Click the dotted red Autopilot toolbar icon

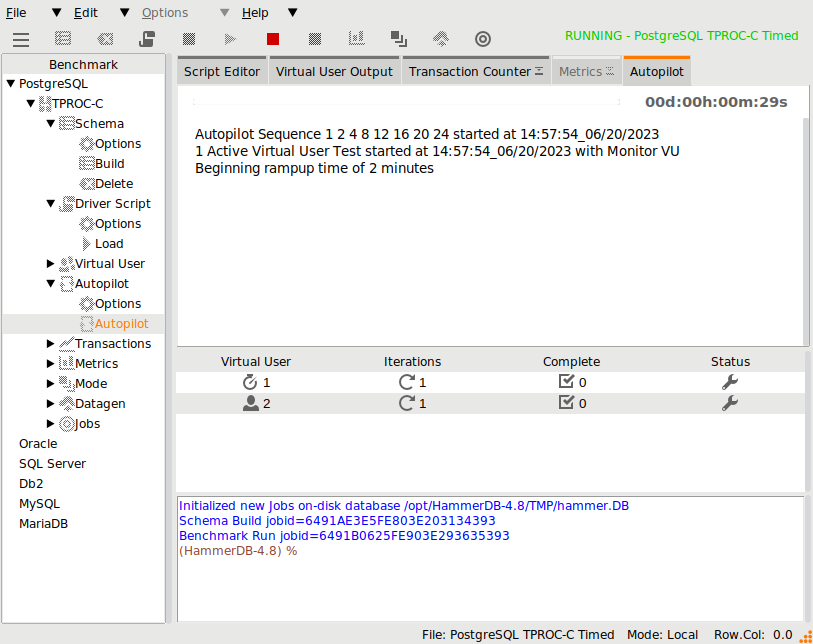pyautogui.click(x=315, y=39)
